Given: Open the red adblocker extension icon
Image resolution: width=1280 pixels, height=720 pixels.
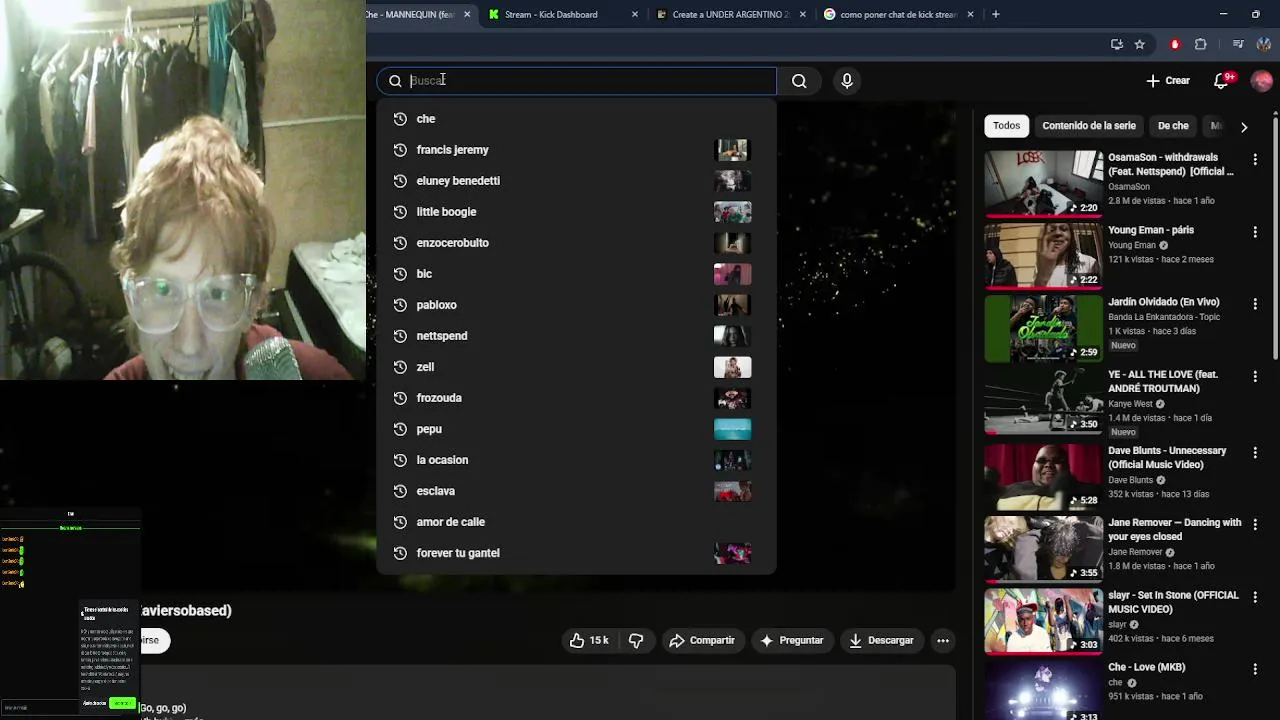Looking at the screenshot, I should [1175, 44].
